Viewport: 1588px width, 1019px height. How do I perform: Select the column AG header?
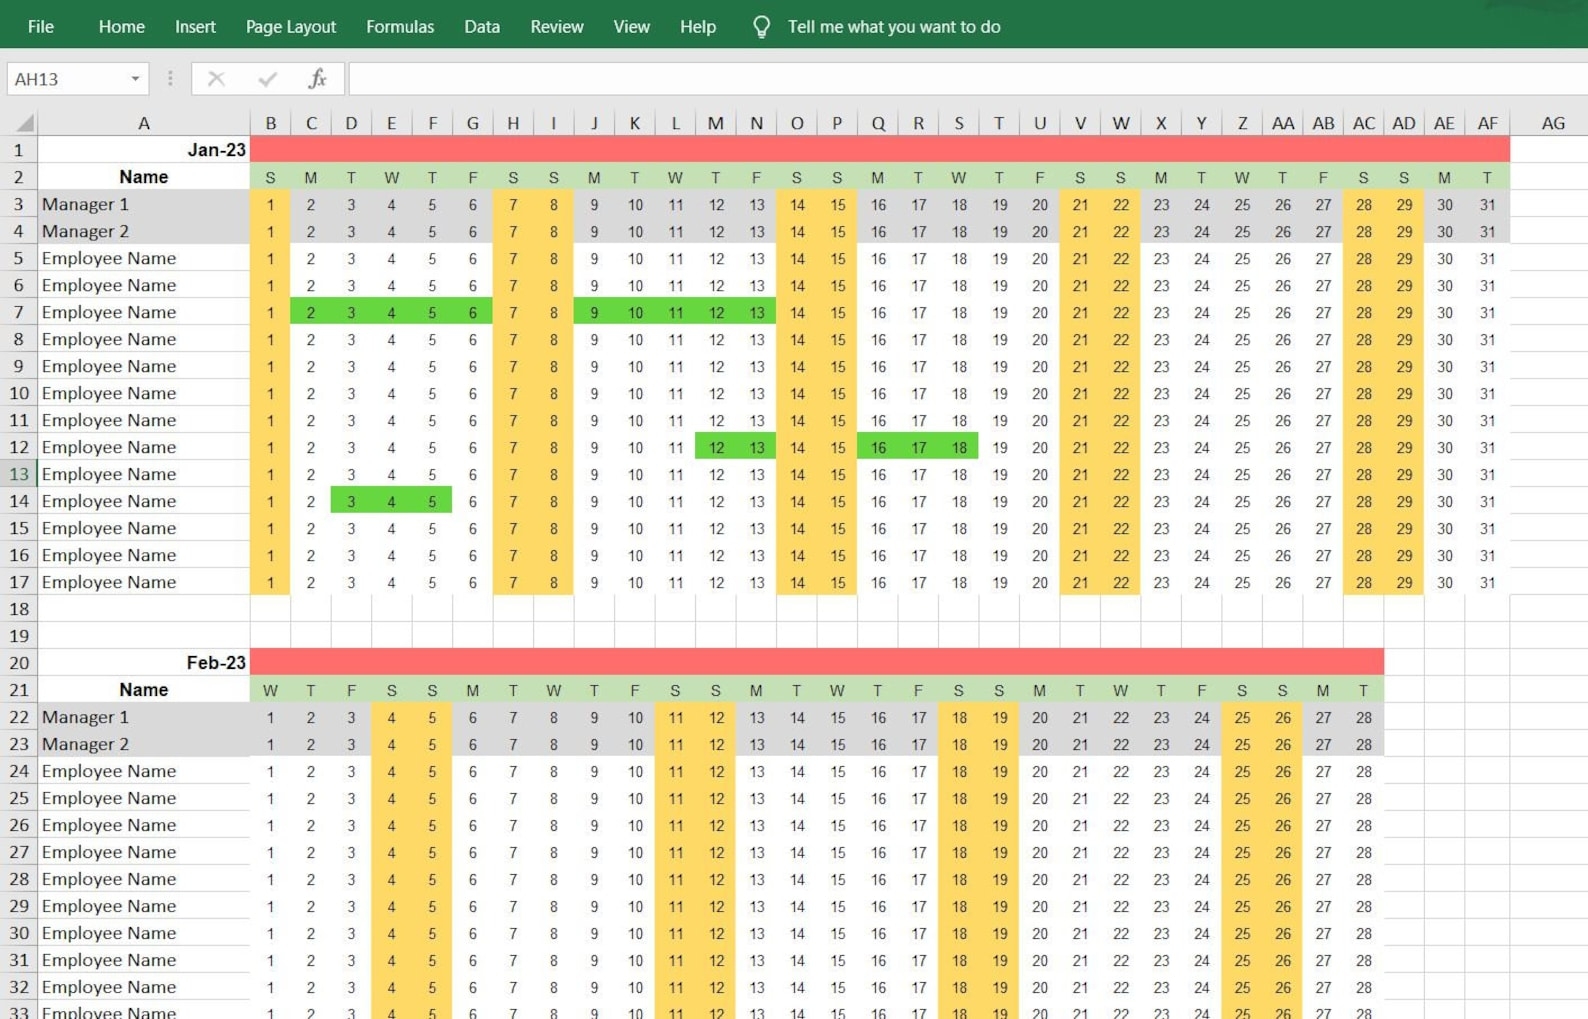point(1552,123)
